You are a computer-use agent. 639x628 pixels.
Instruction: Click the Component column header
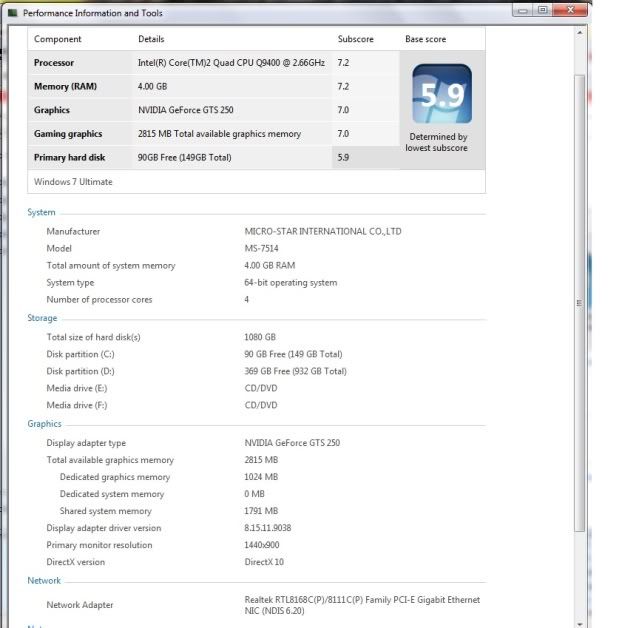[x=58, y=39]
